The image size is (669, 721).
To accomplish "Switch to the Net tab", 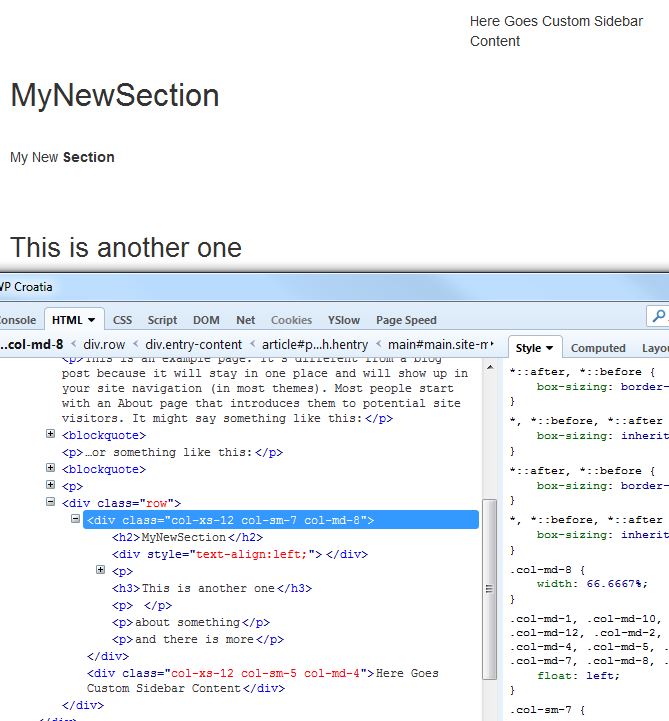I will [x=246, y=320].
